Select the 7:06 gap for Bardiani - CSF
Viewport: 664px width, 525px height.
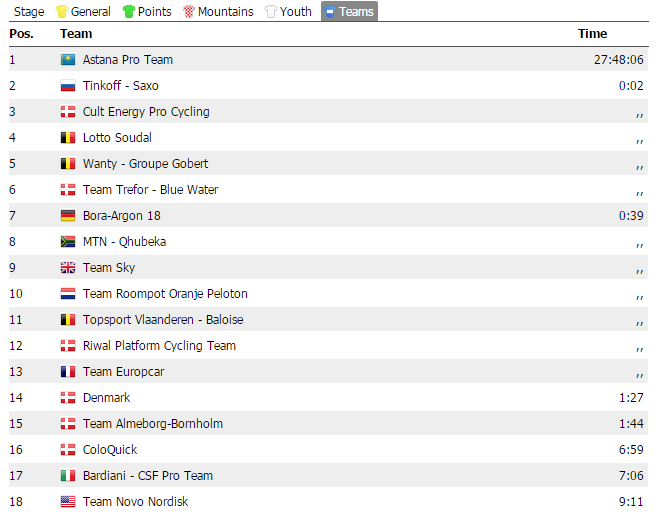pos(631,476)
